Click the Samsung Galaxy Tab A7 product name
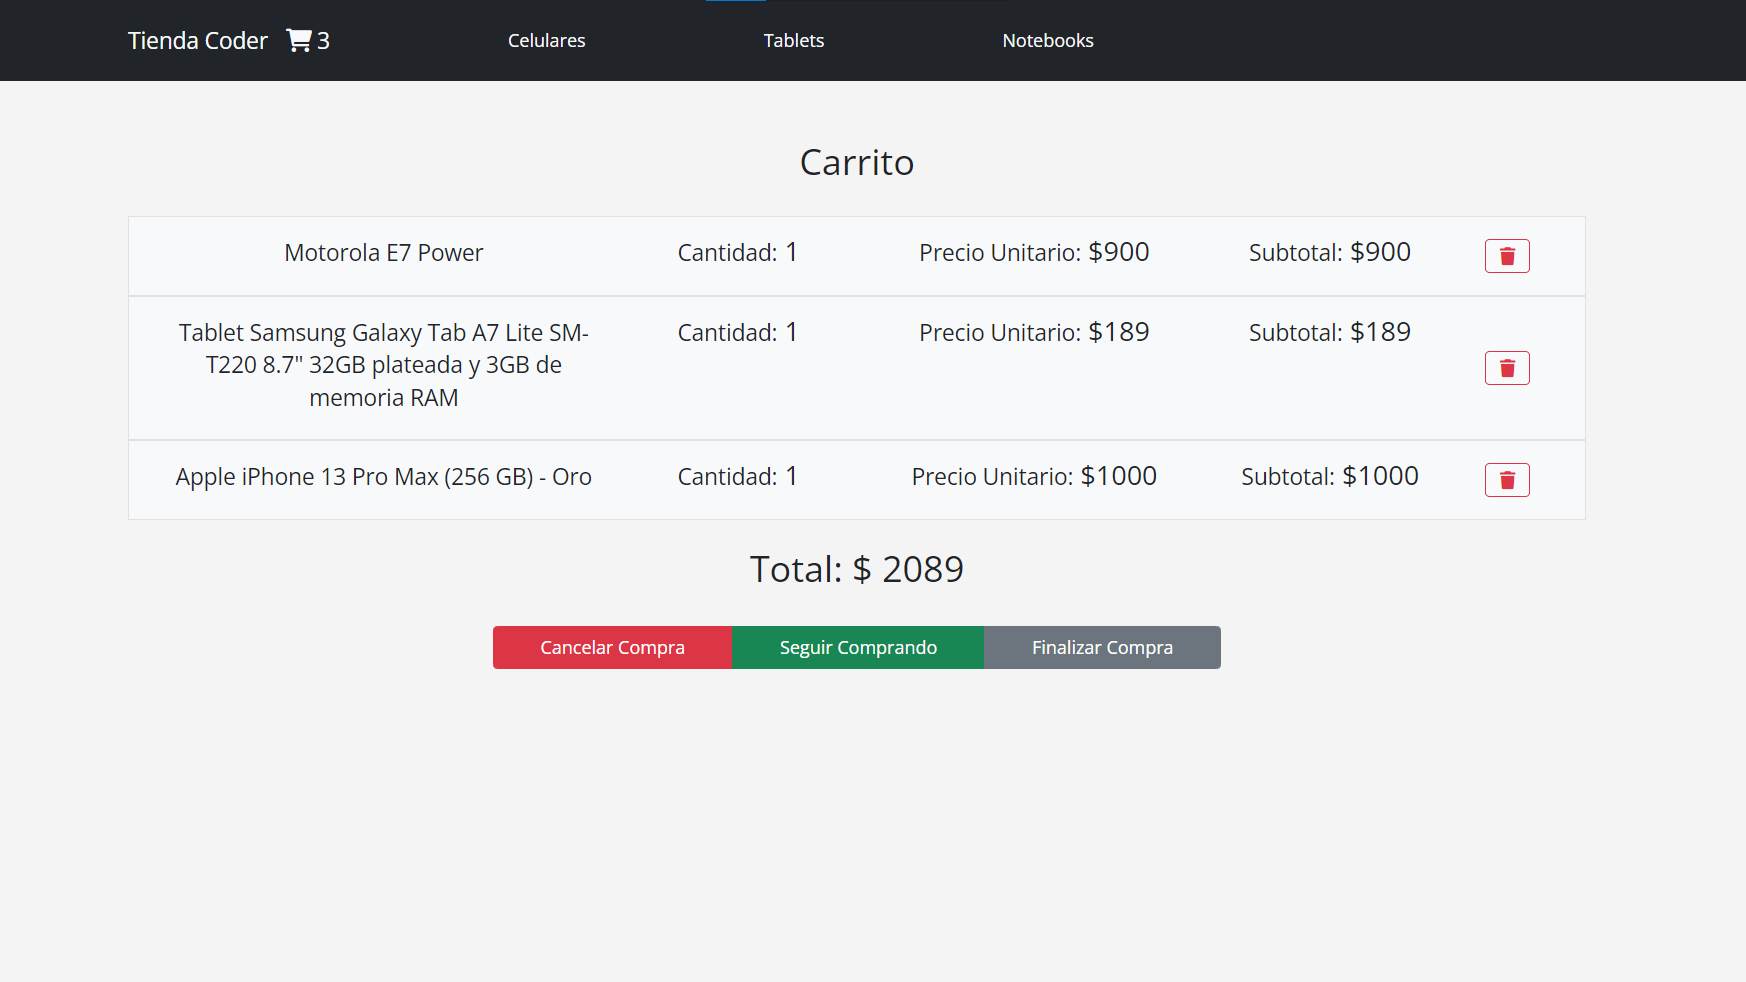Viewport: 1746px width, 982px height. 383,364
